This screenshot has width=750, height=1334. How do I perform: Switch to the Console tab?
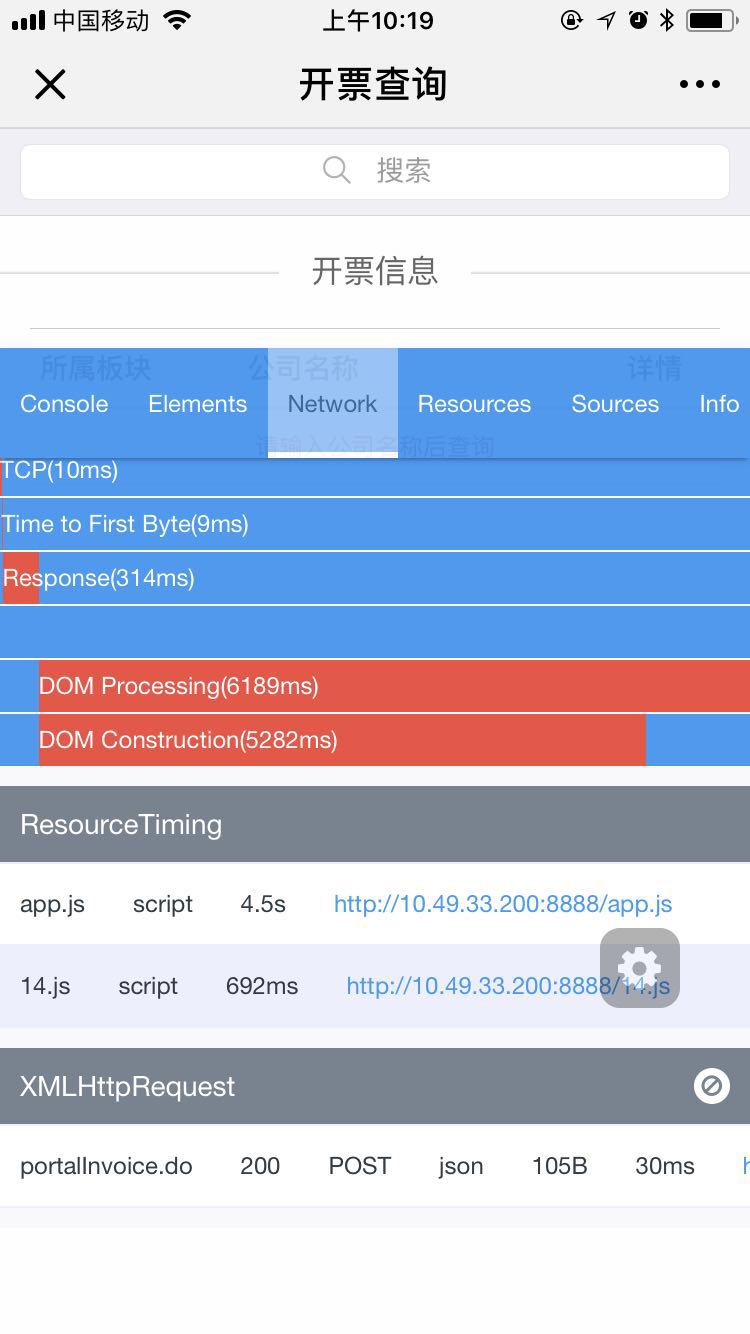click(x=64, y=404)
